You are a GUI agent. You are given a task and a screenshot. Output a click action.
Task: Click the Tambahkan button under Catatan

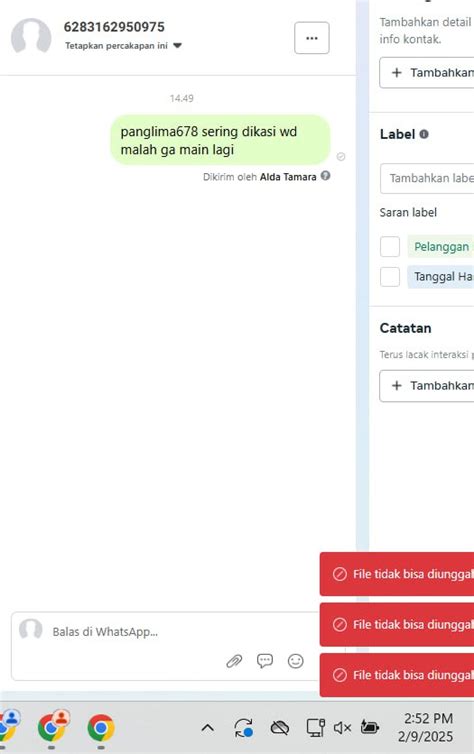pyautogui.click(x=427, y=386)
